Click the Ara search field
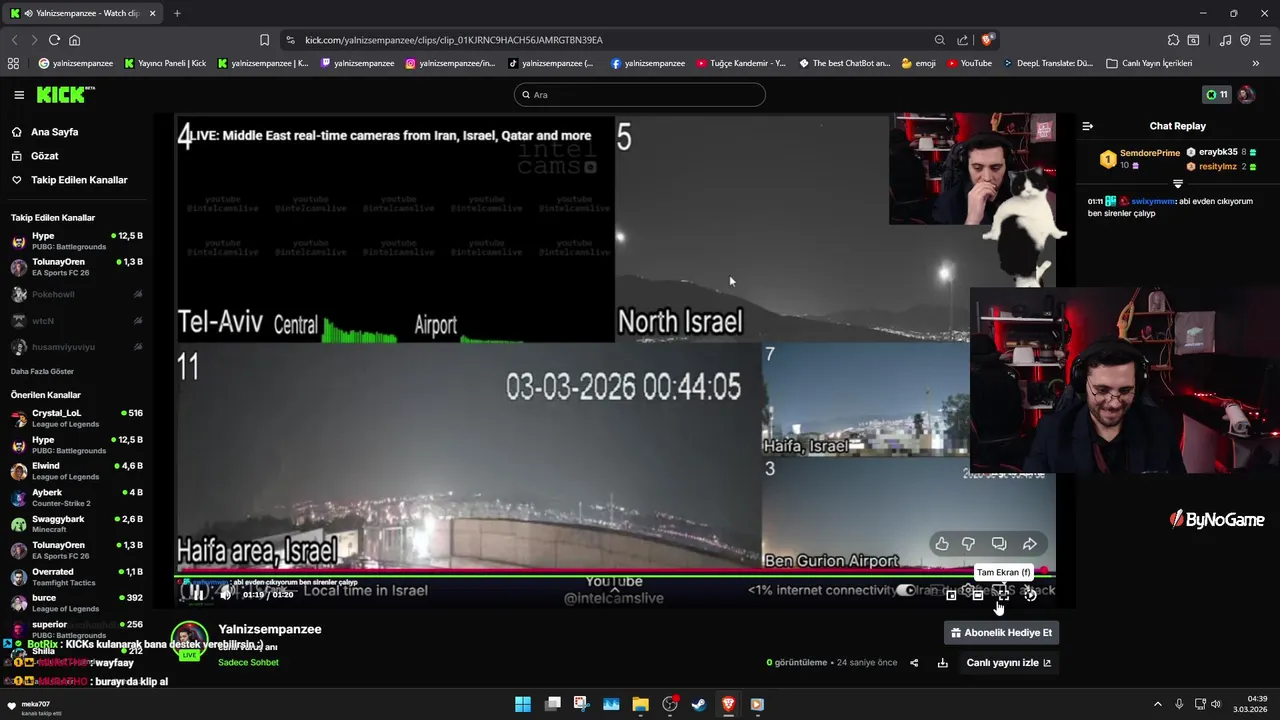Screen dimensions: 1280x720 coord(640,95)
